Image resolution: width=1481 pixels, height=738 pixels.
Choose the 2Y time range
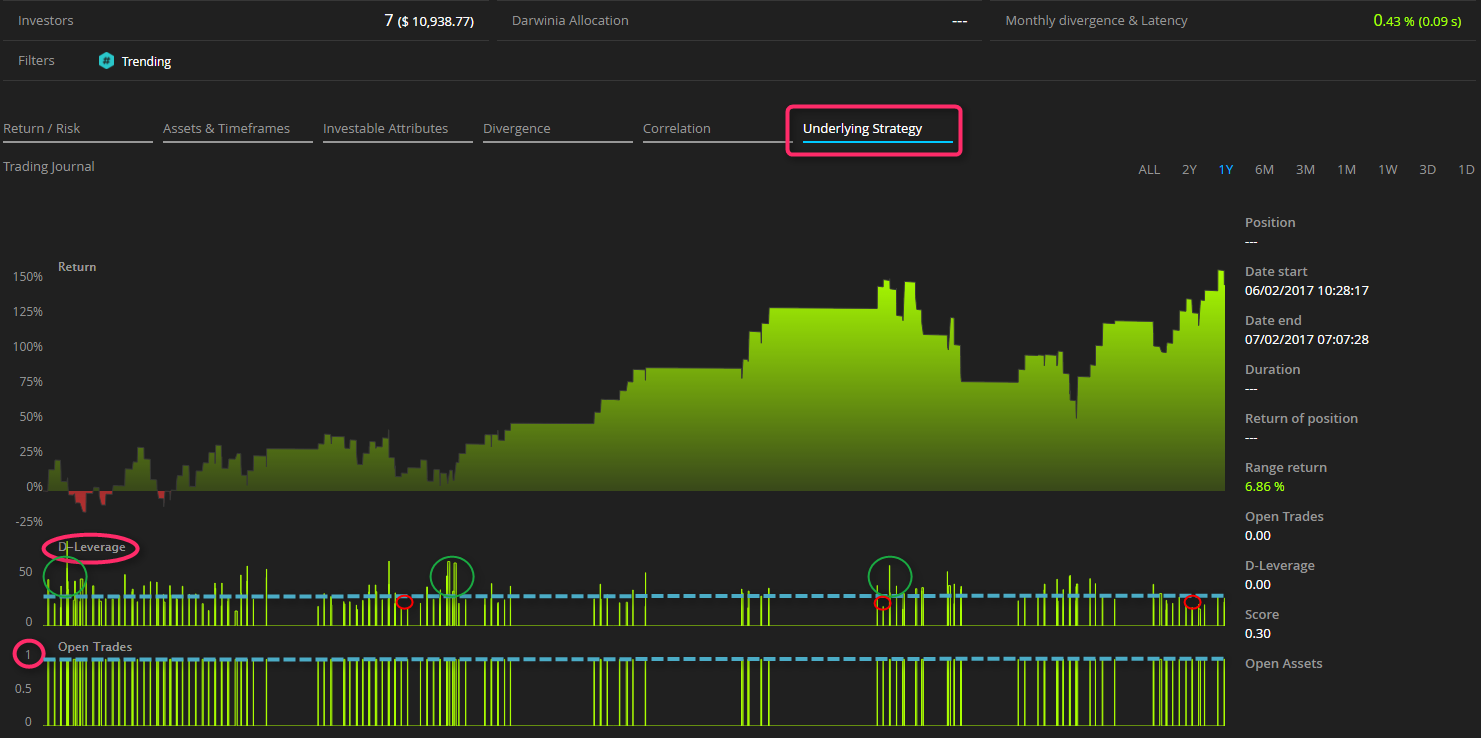coord(1189,170)
